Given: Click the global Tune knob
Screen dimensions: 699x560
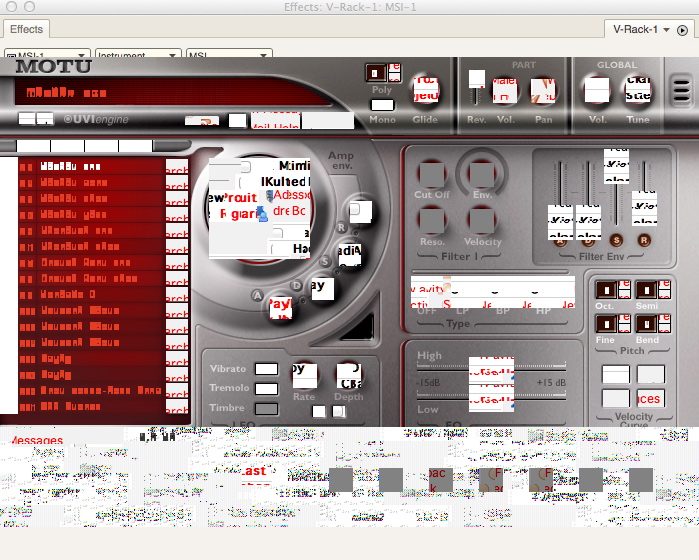Looking at the screenshot, I should tap(638, 91).
